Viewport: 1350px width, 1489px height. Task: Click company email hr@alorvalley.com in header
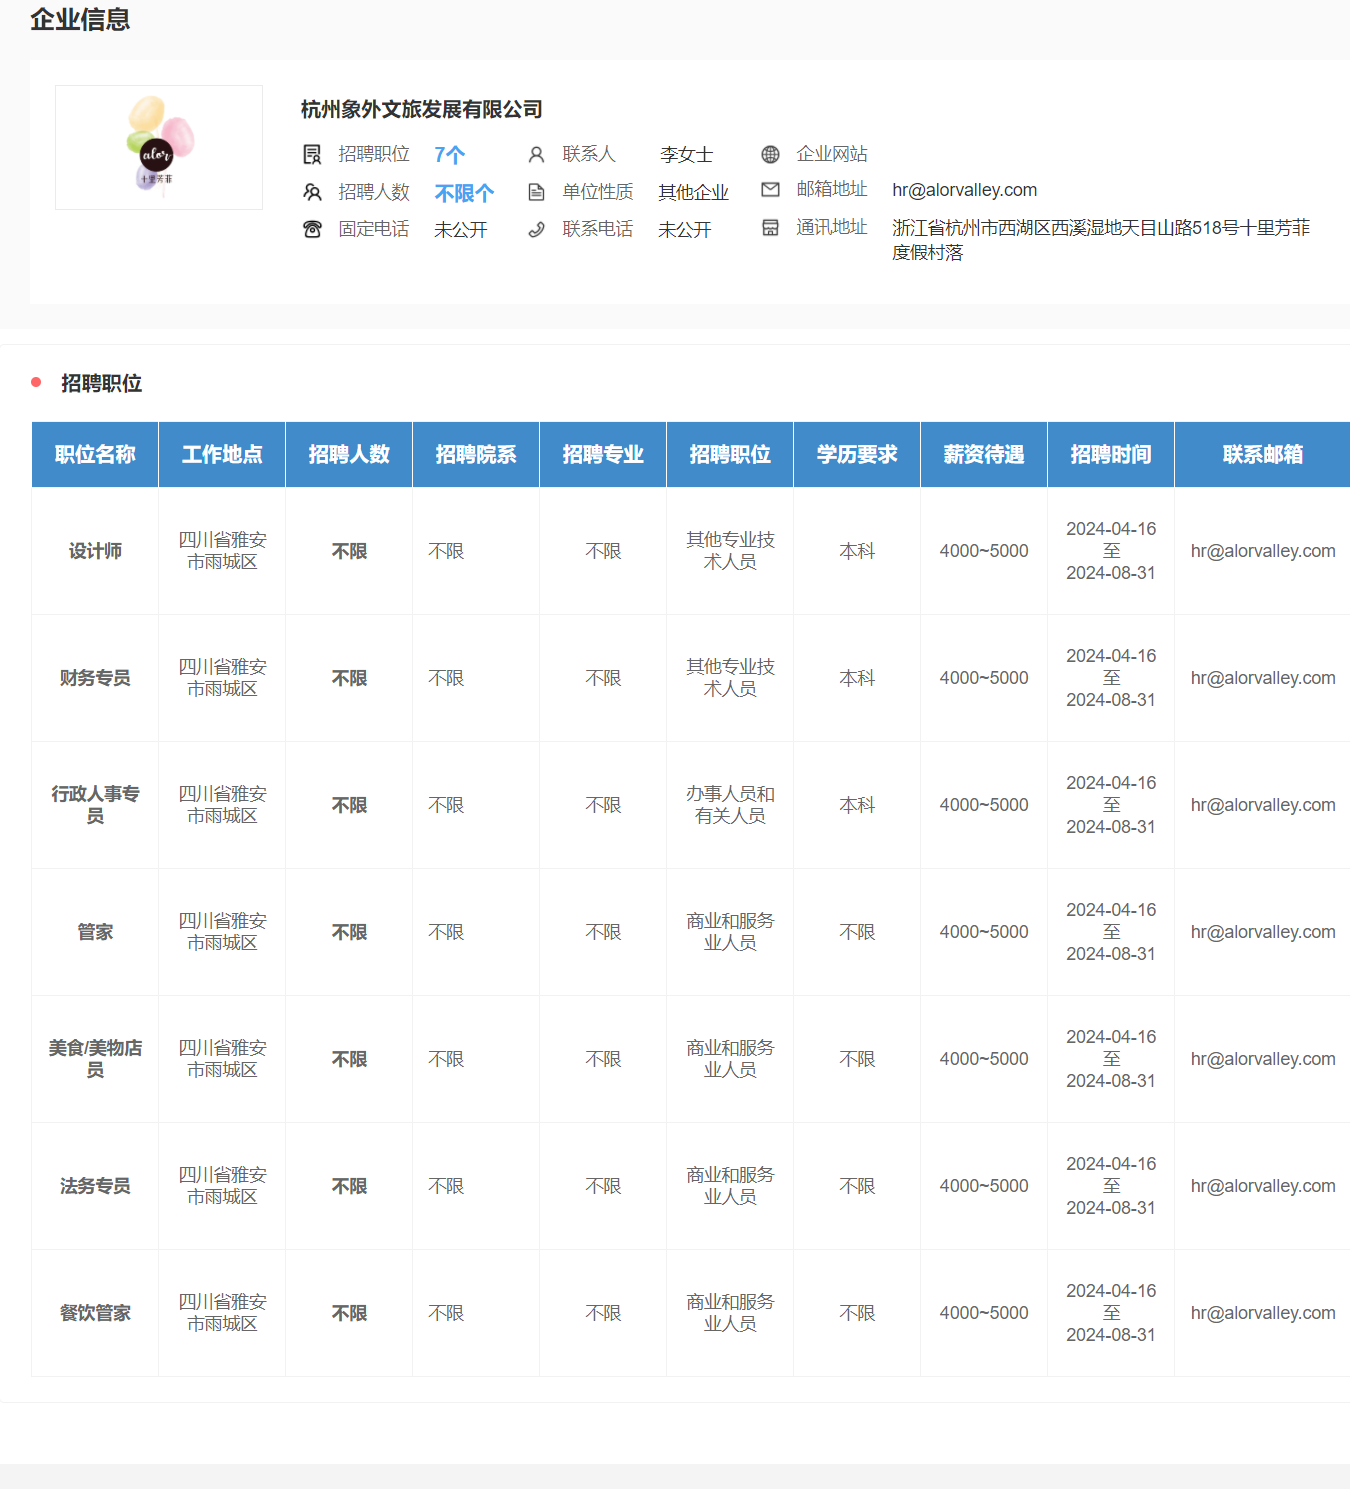pyautogui.click(x=964, y=190)
